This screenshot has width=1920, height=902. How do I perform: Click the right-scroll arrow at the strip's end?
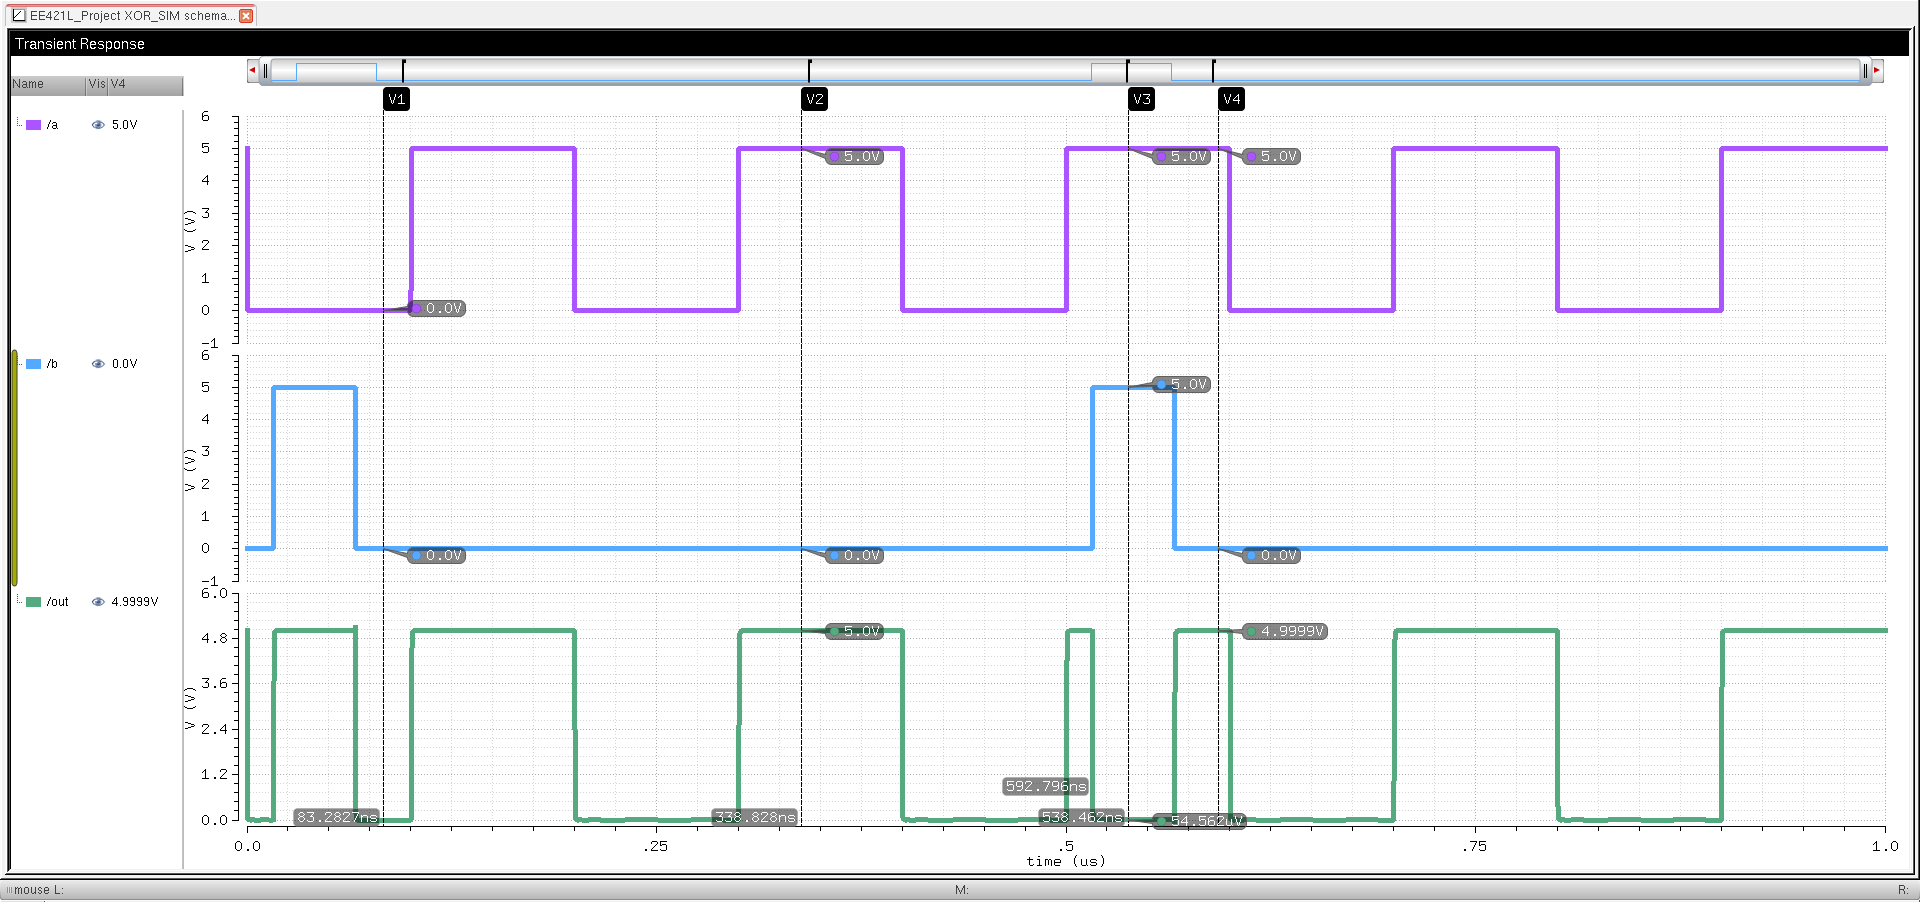(1875, 71)
